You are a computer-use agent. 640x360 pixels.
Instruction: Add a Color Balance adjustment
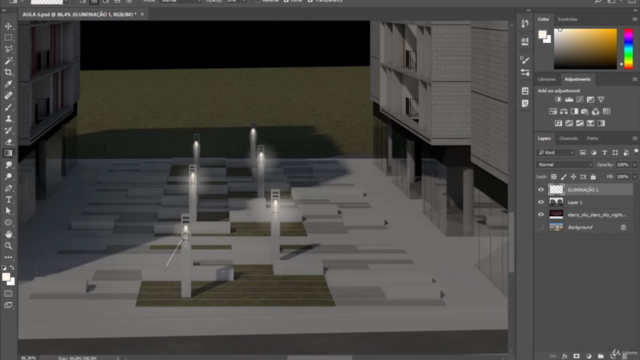tap(564, 111)
